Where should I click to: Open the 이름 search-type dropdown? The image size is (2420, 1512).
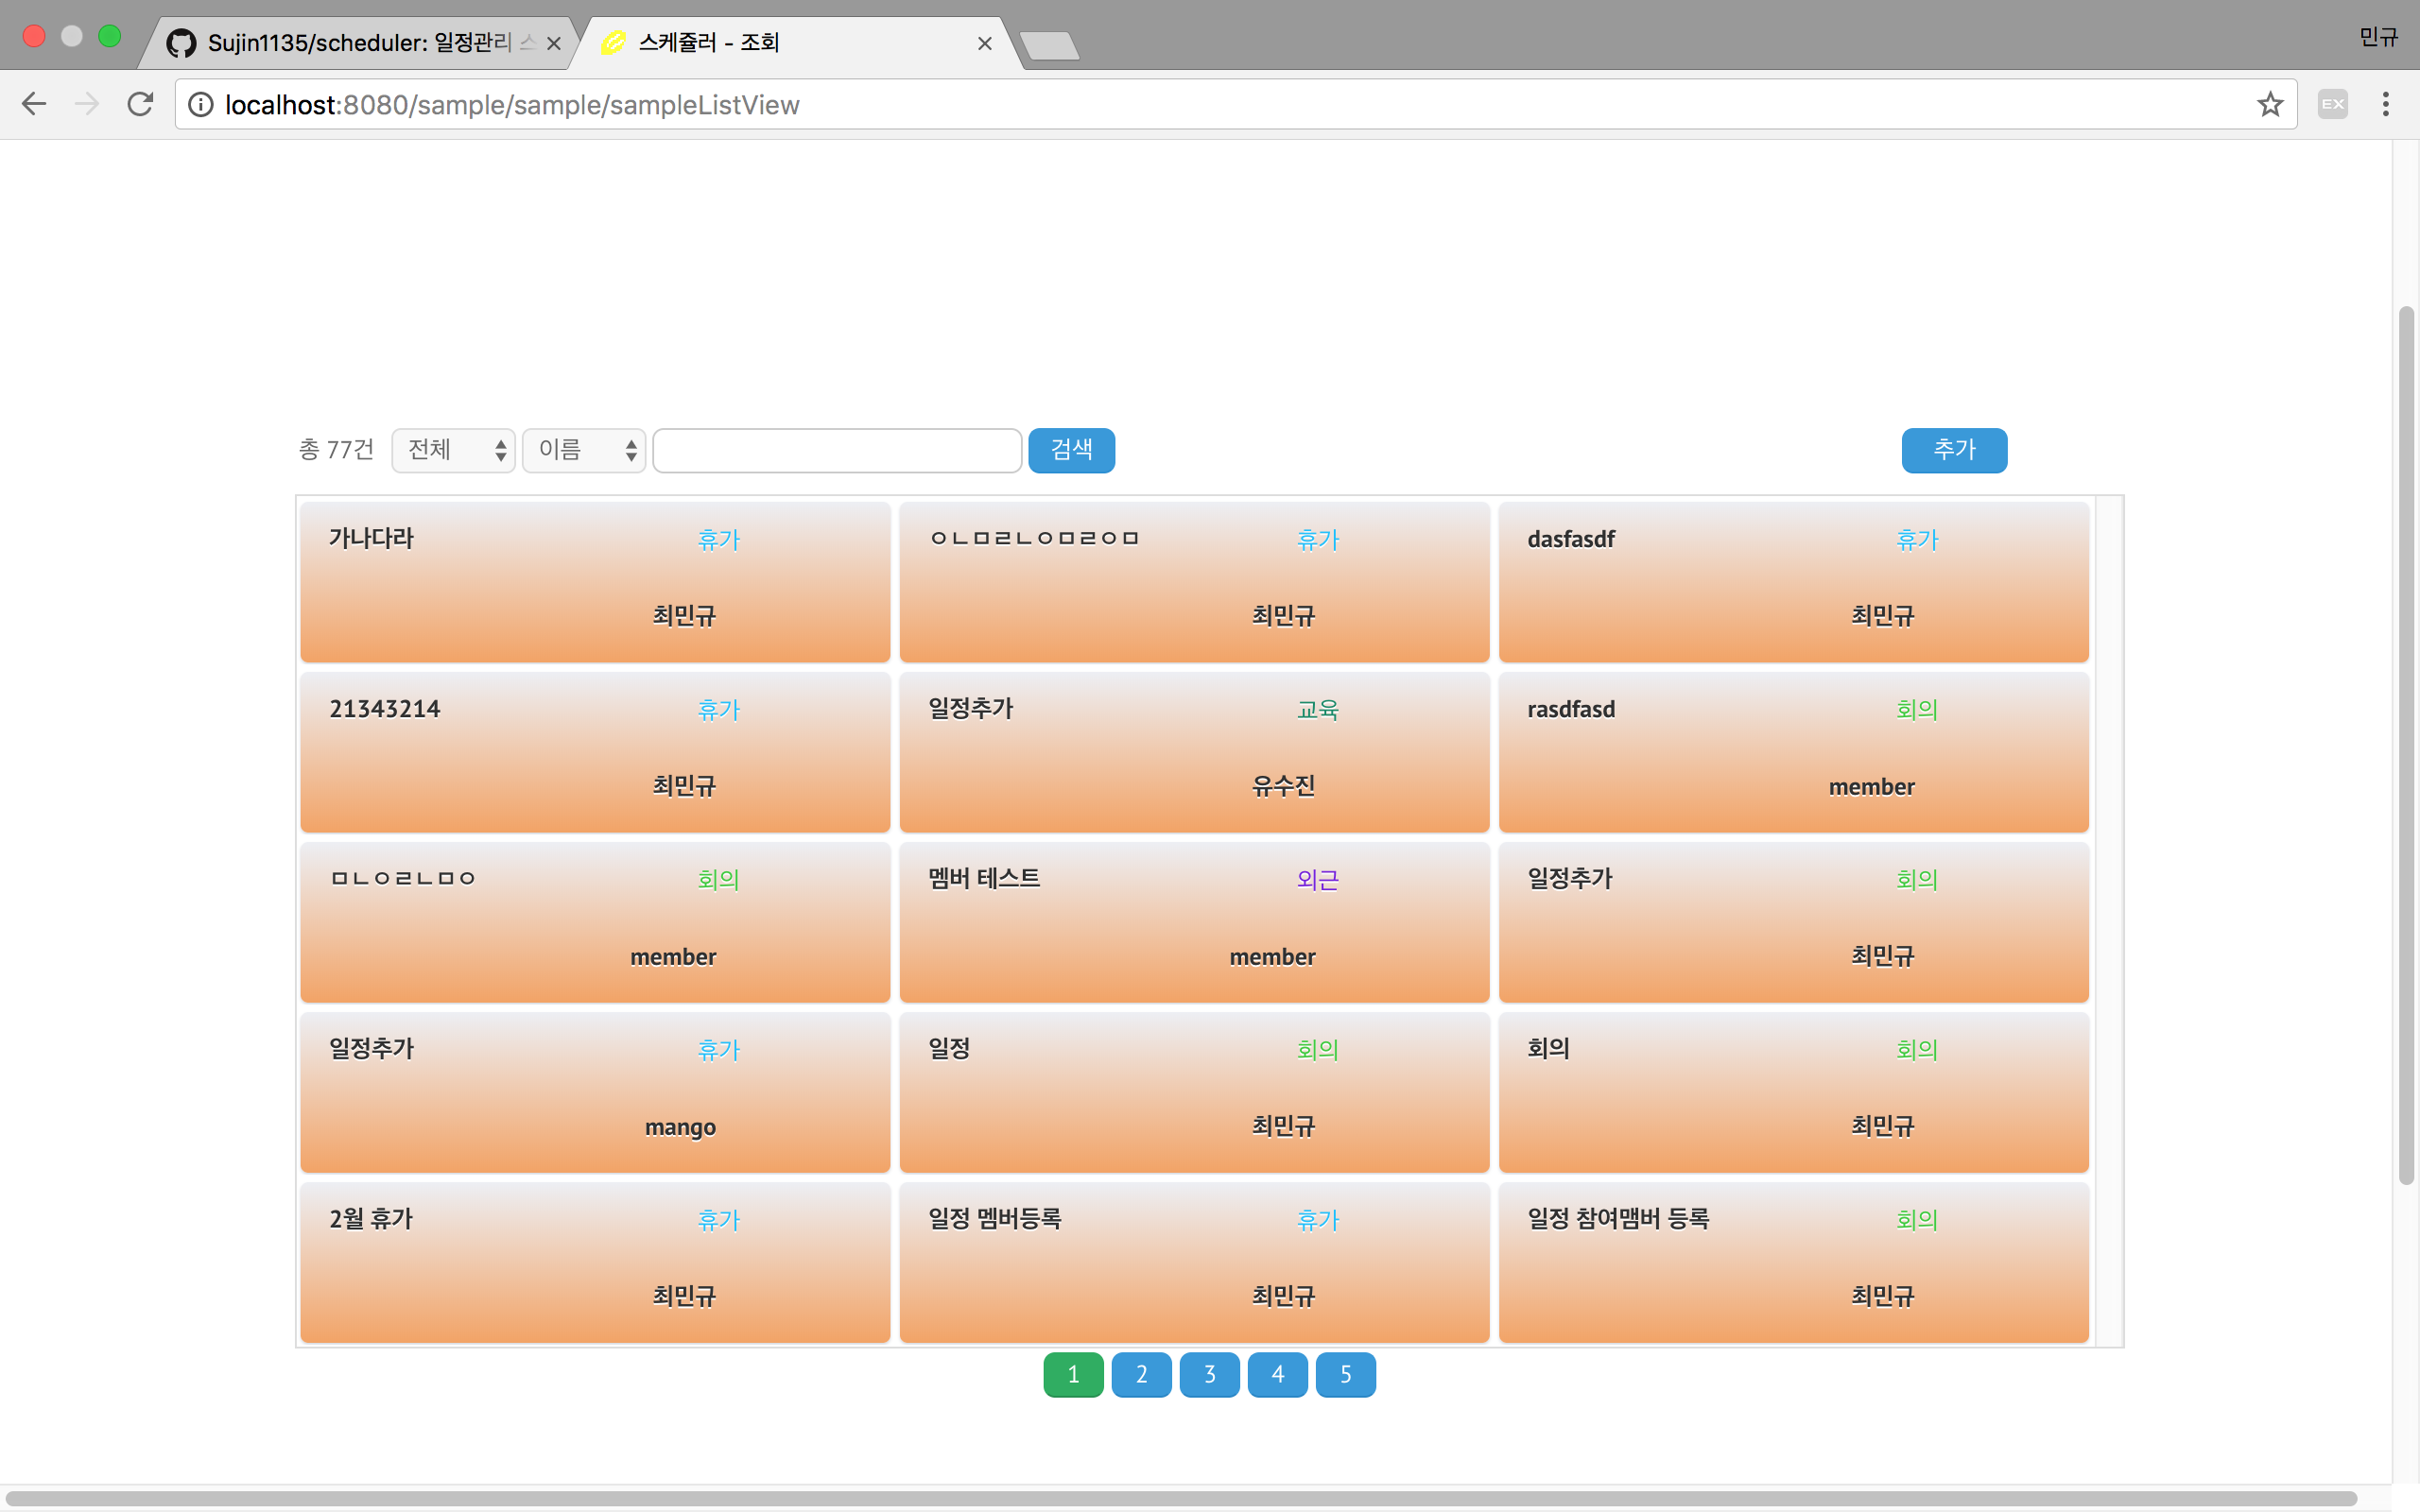(x=583, y=450)
